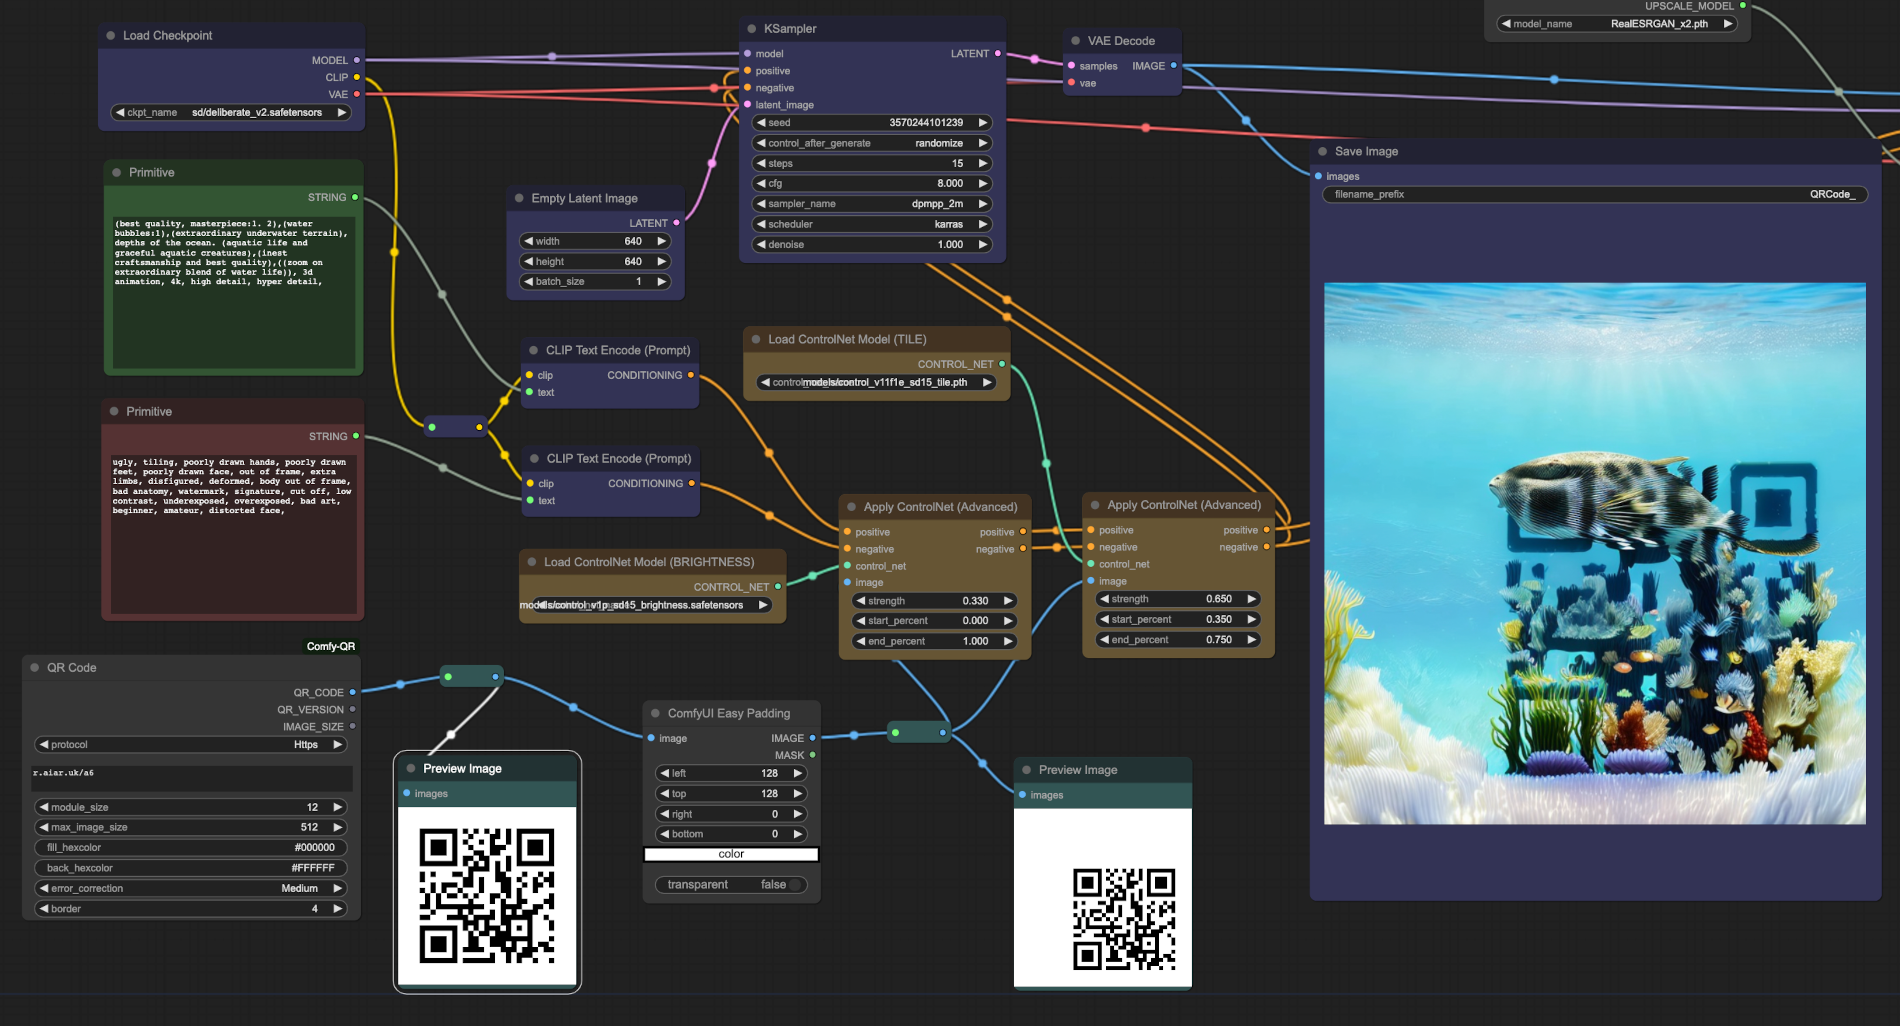This screenshot has height=1026, width=1900.
Task: Increase Easy Padding left value 128
Action: (x=797, y=774)
